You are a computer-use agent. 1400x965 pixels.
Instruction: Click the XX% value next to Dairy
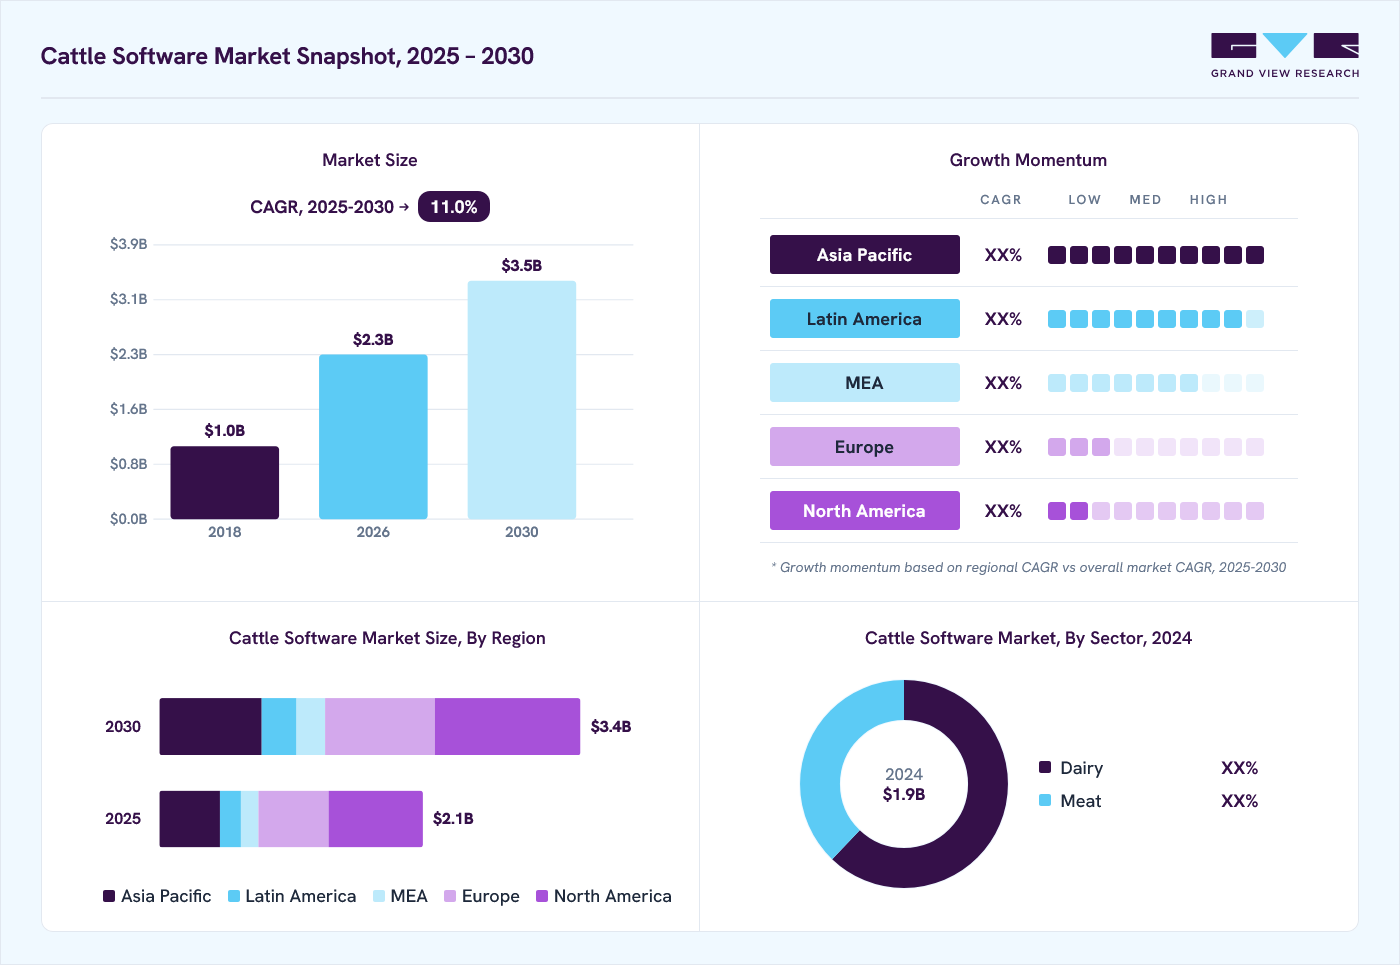coord(1239,768)
